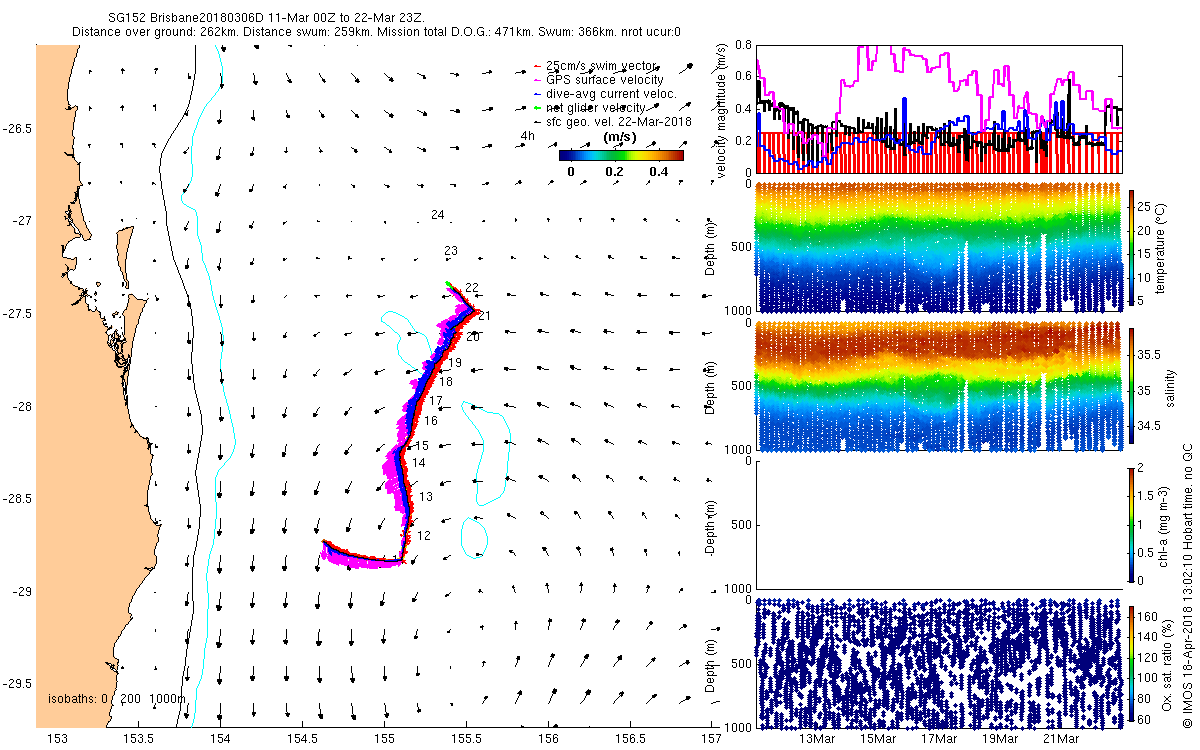1200x750 pixels.
Task: Click day marker 22 on glider track
Action: tap(472, 288)
